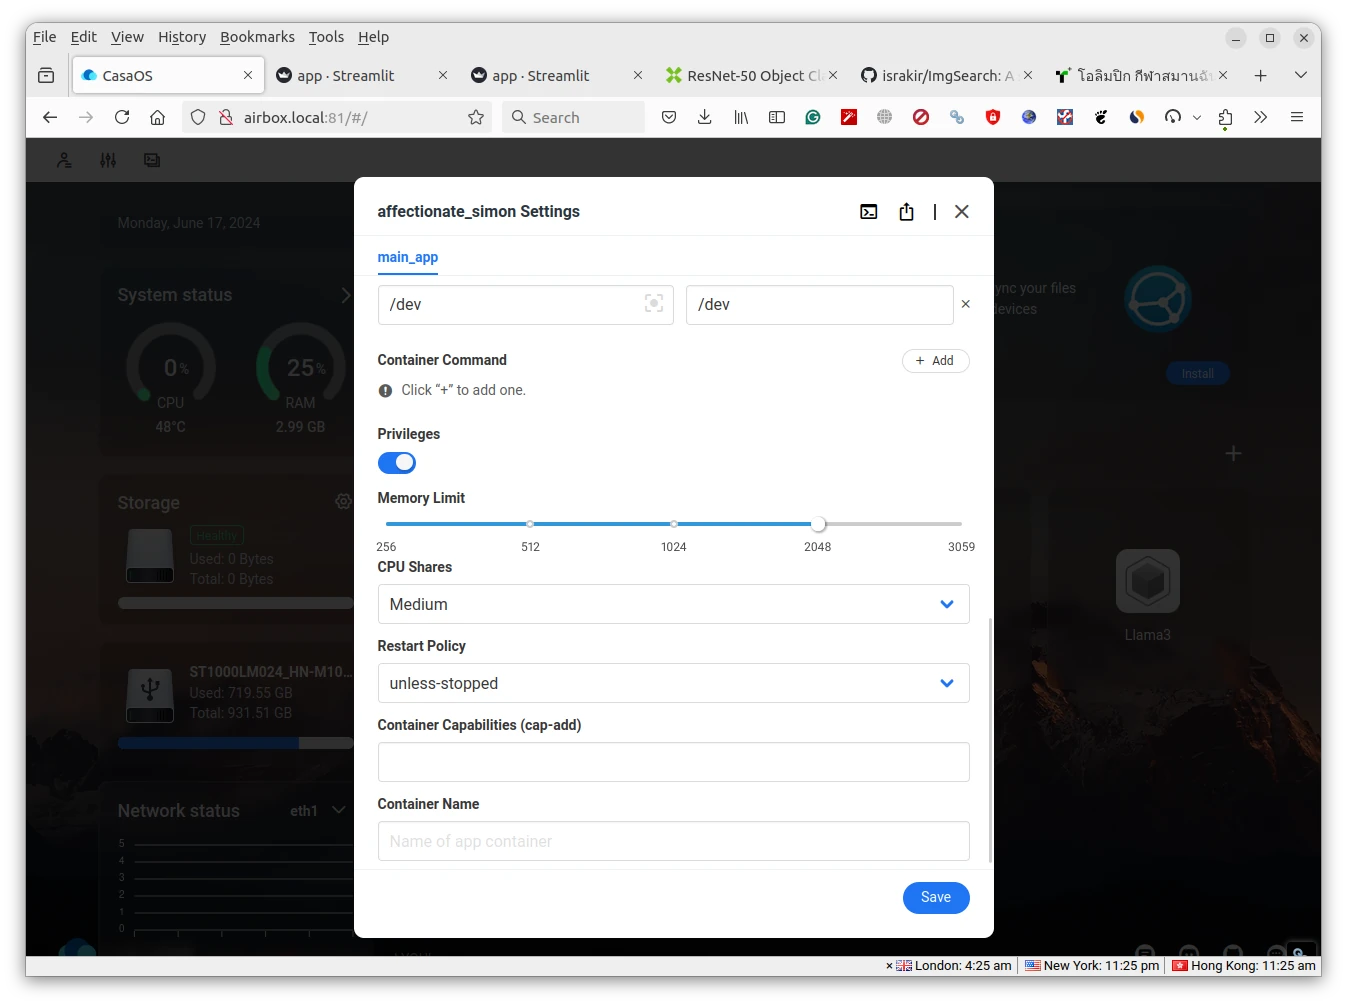Image resolution: width=1347 pixels, height=1005 pixels.
Task: Open the Pocket save icon
Action: [x=669, y=118]
